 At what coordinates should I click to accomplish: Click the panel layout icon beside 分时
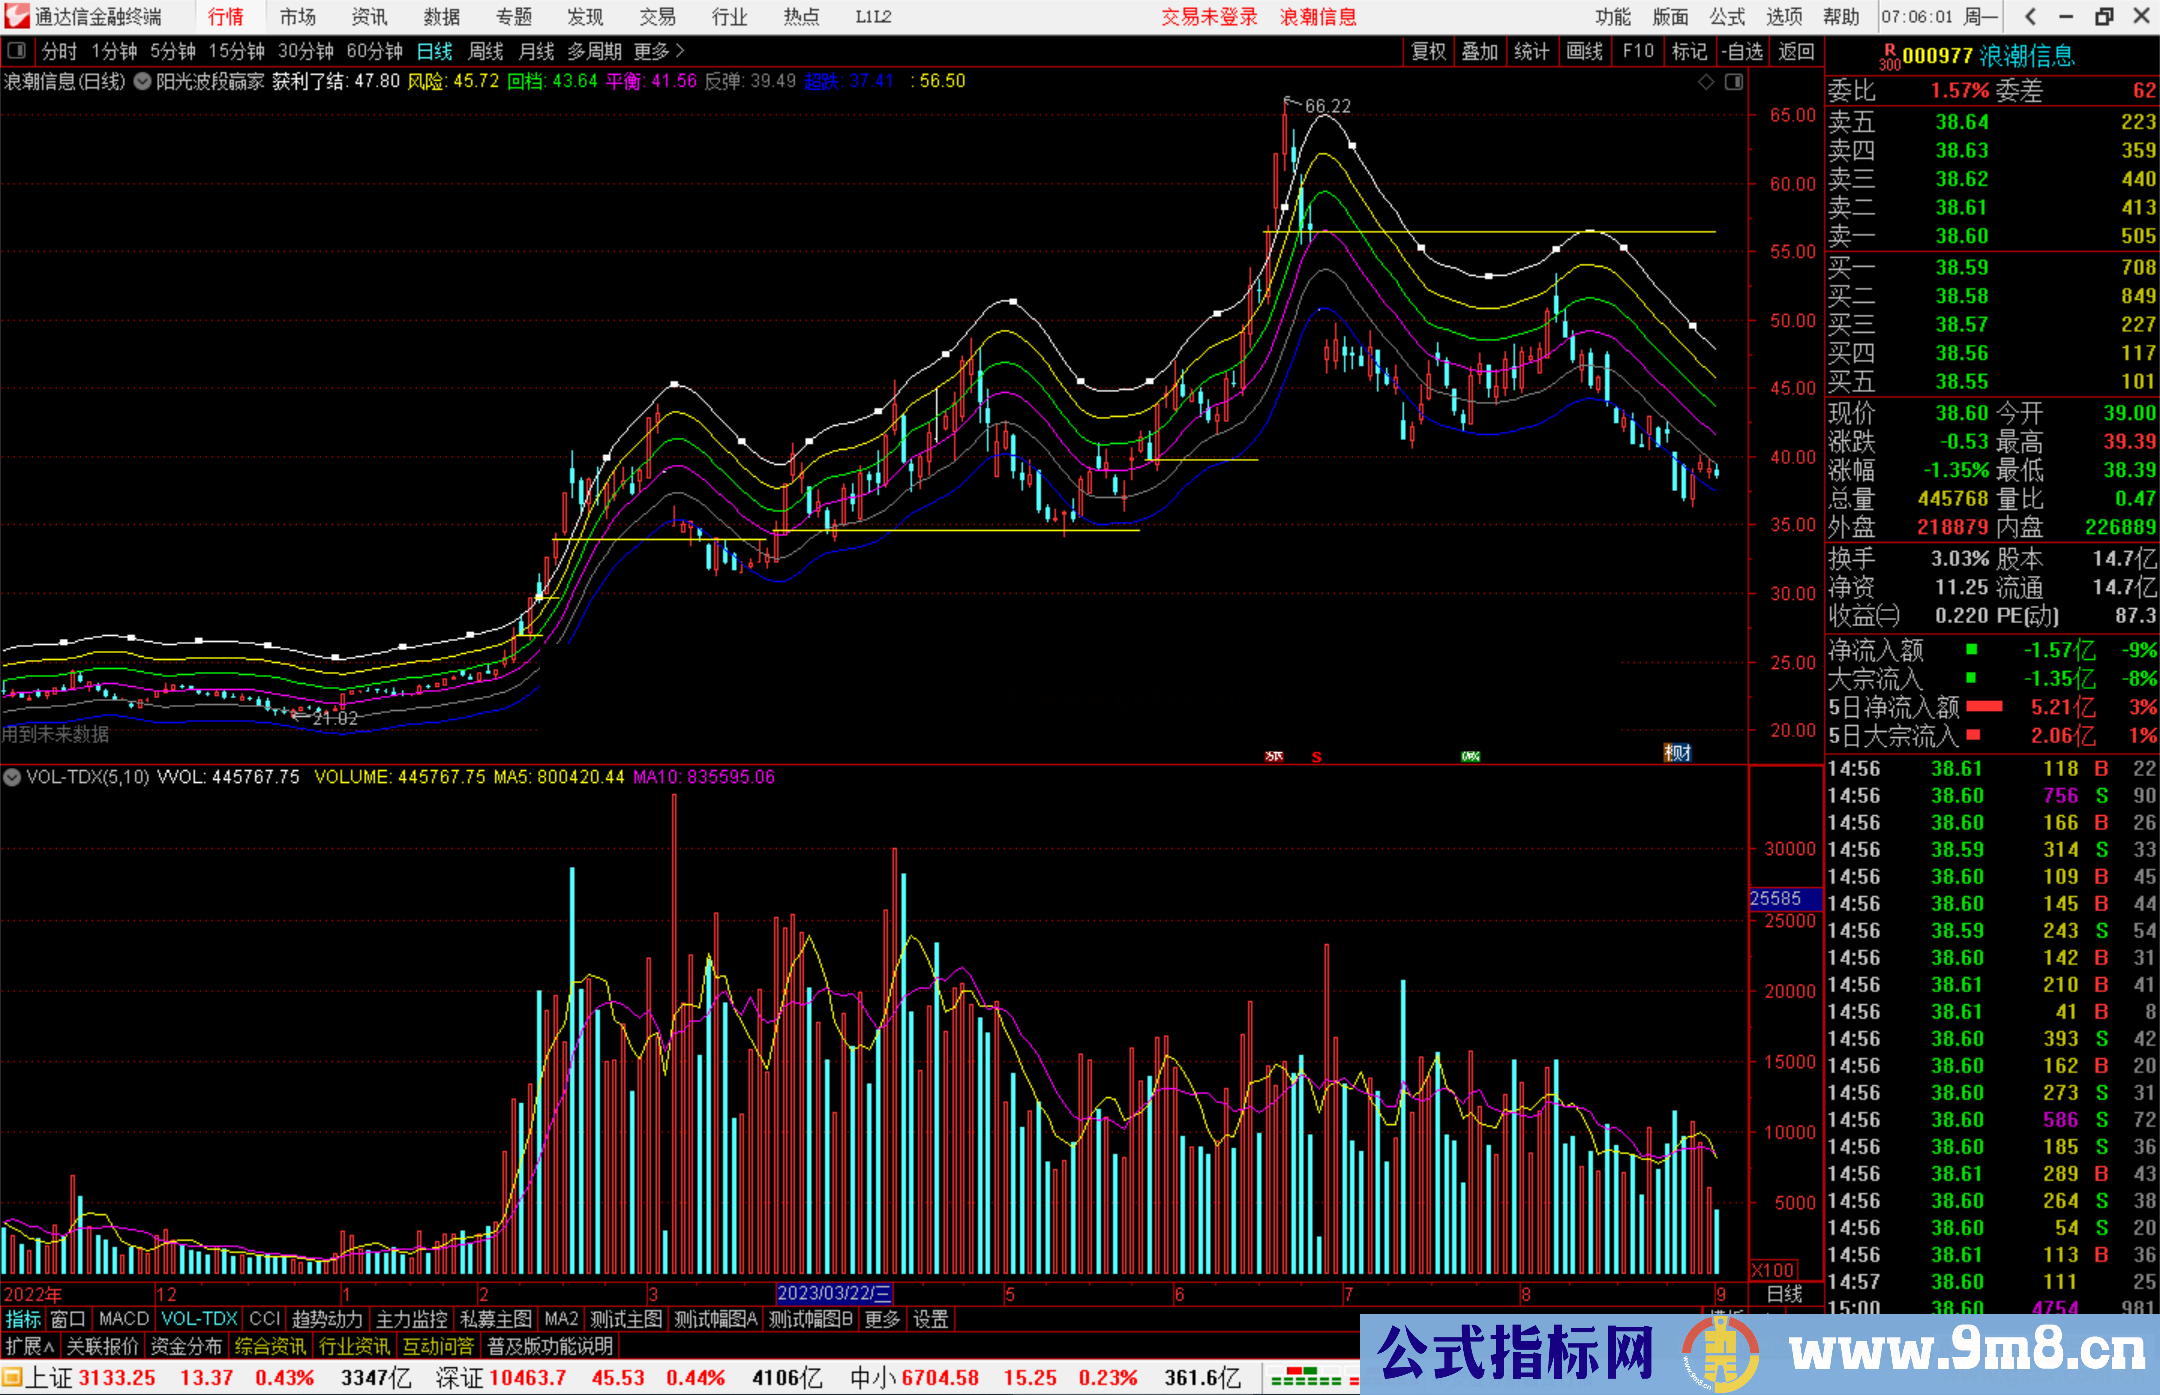(x=16, y=51)
